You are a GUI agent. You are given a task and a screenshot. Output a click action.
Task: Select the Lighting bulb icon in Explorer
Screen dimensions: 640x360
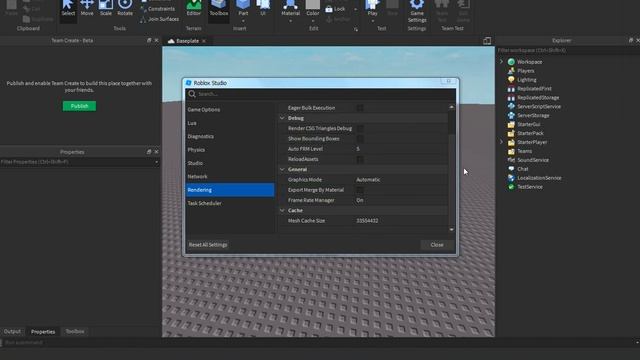(x=511, y=80)
